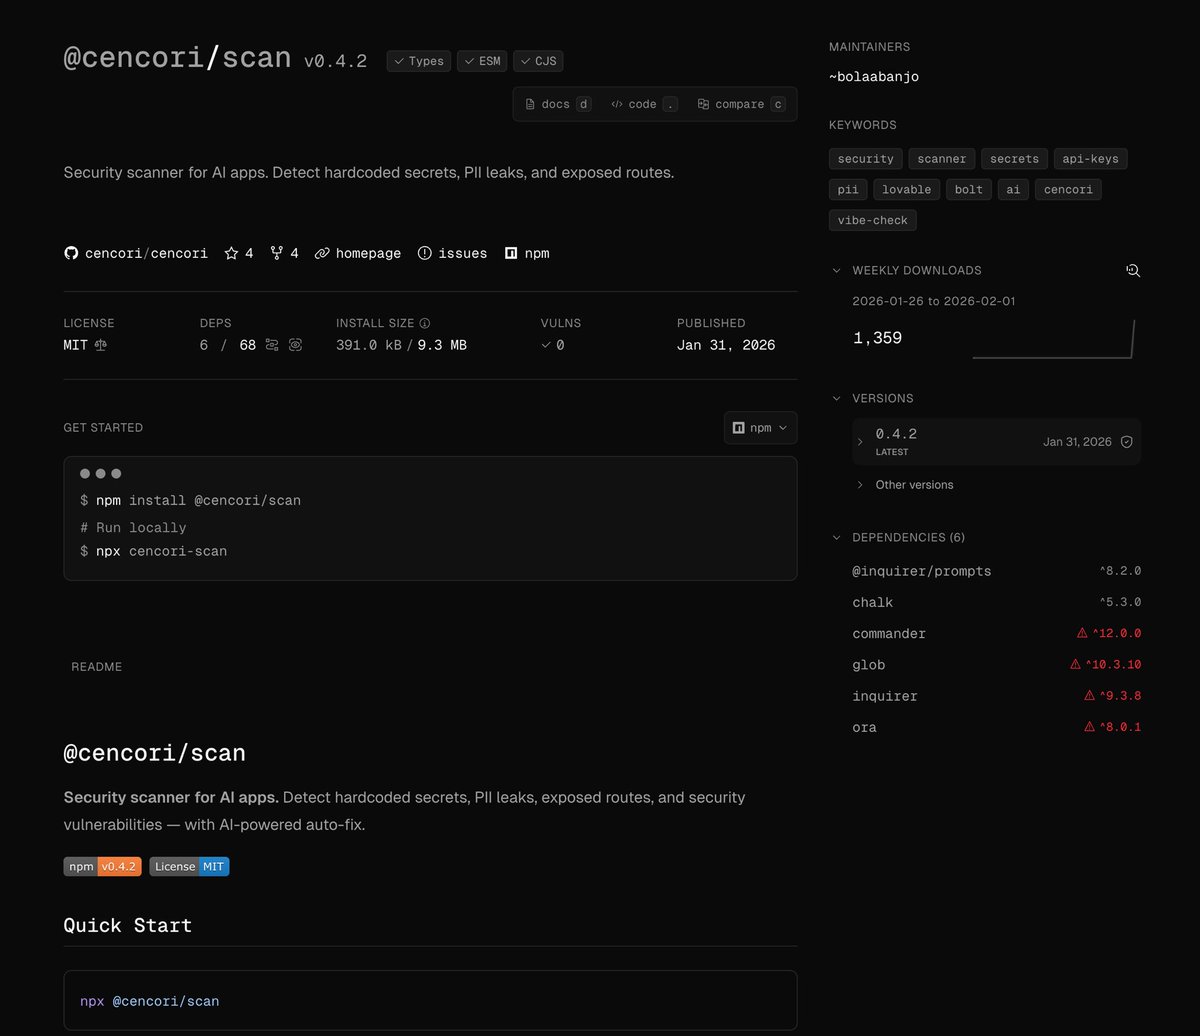Click the npx cencori-scan command line

click(153, 551)
